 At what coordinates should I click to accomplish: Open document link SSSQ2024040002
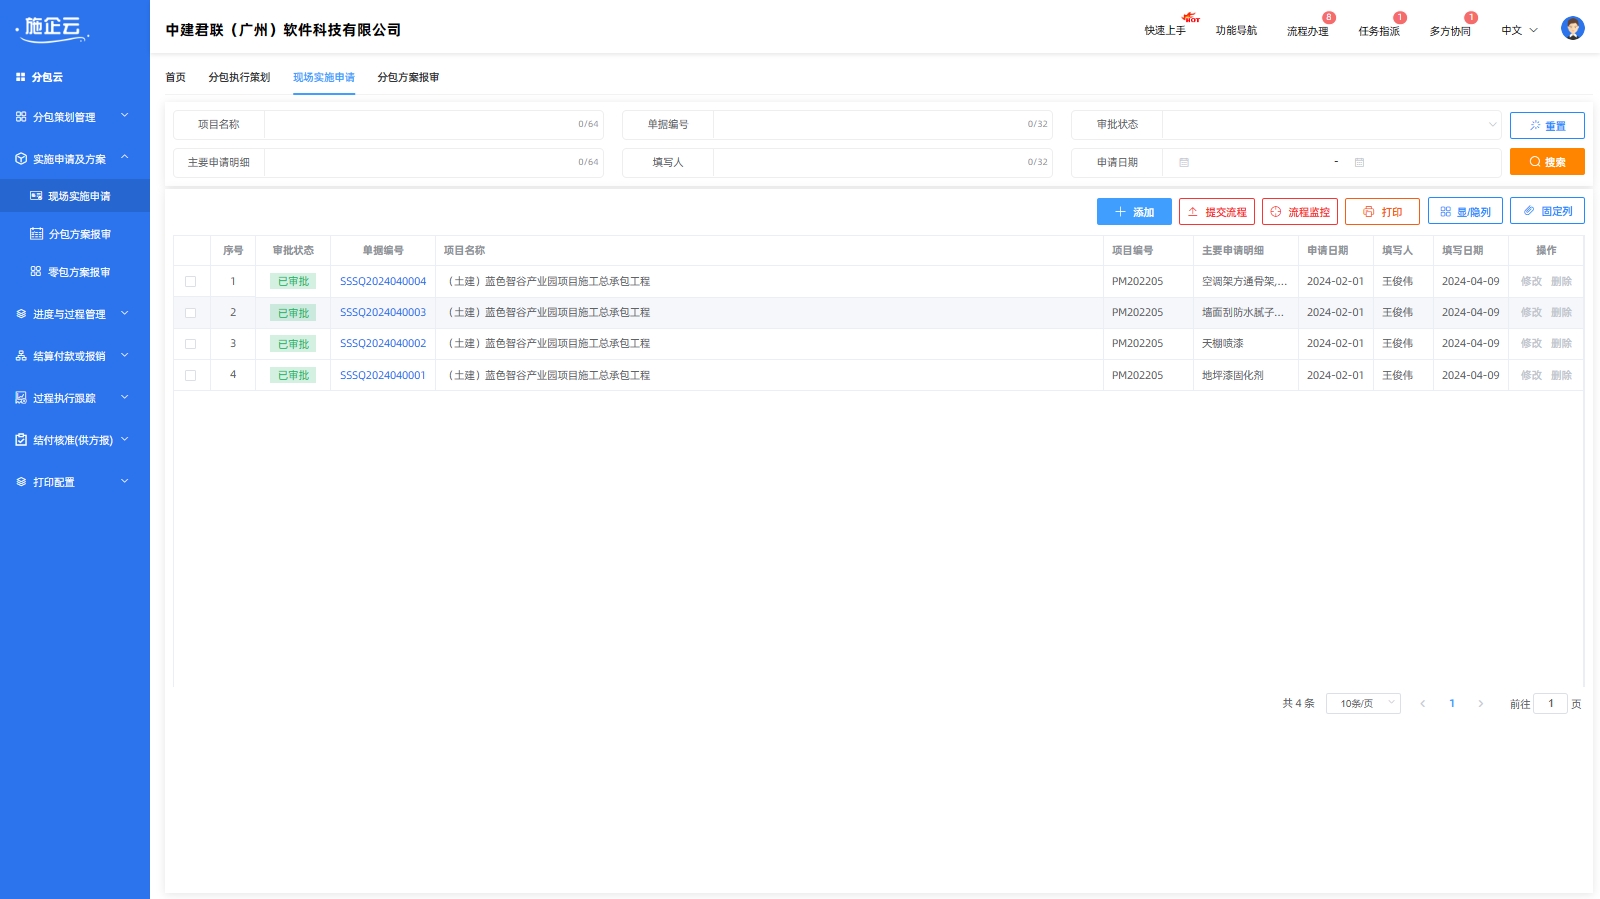point(383,344)
